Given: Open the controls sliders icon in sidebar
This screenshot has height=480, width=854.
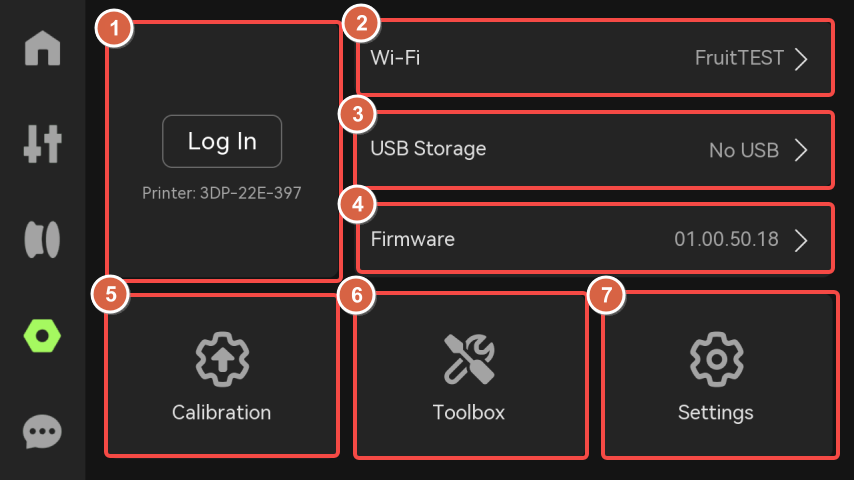Looking at the screenshot, I should [x=42, y=144].
